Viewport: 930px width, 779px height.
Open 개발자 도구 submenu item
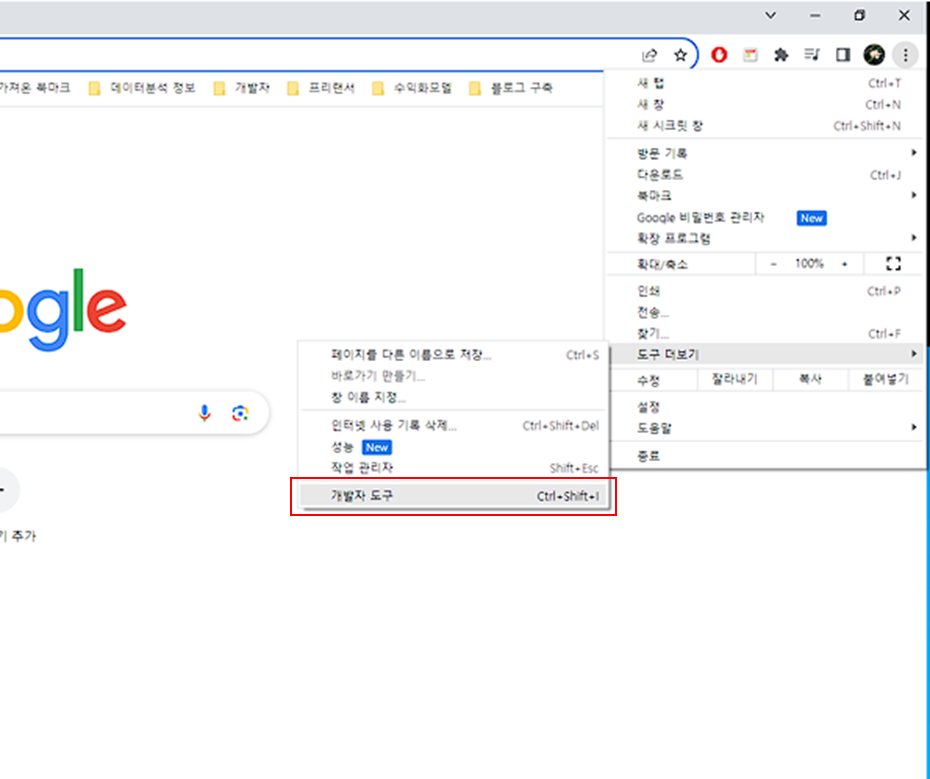[x=454, y=495]
